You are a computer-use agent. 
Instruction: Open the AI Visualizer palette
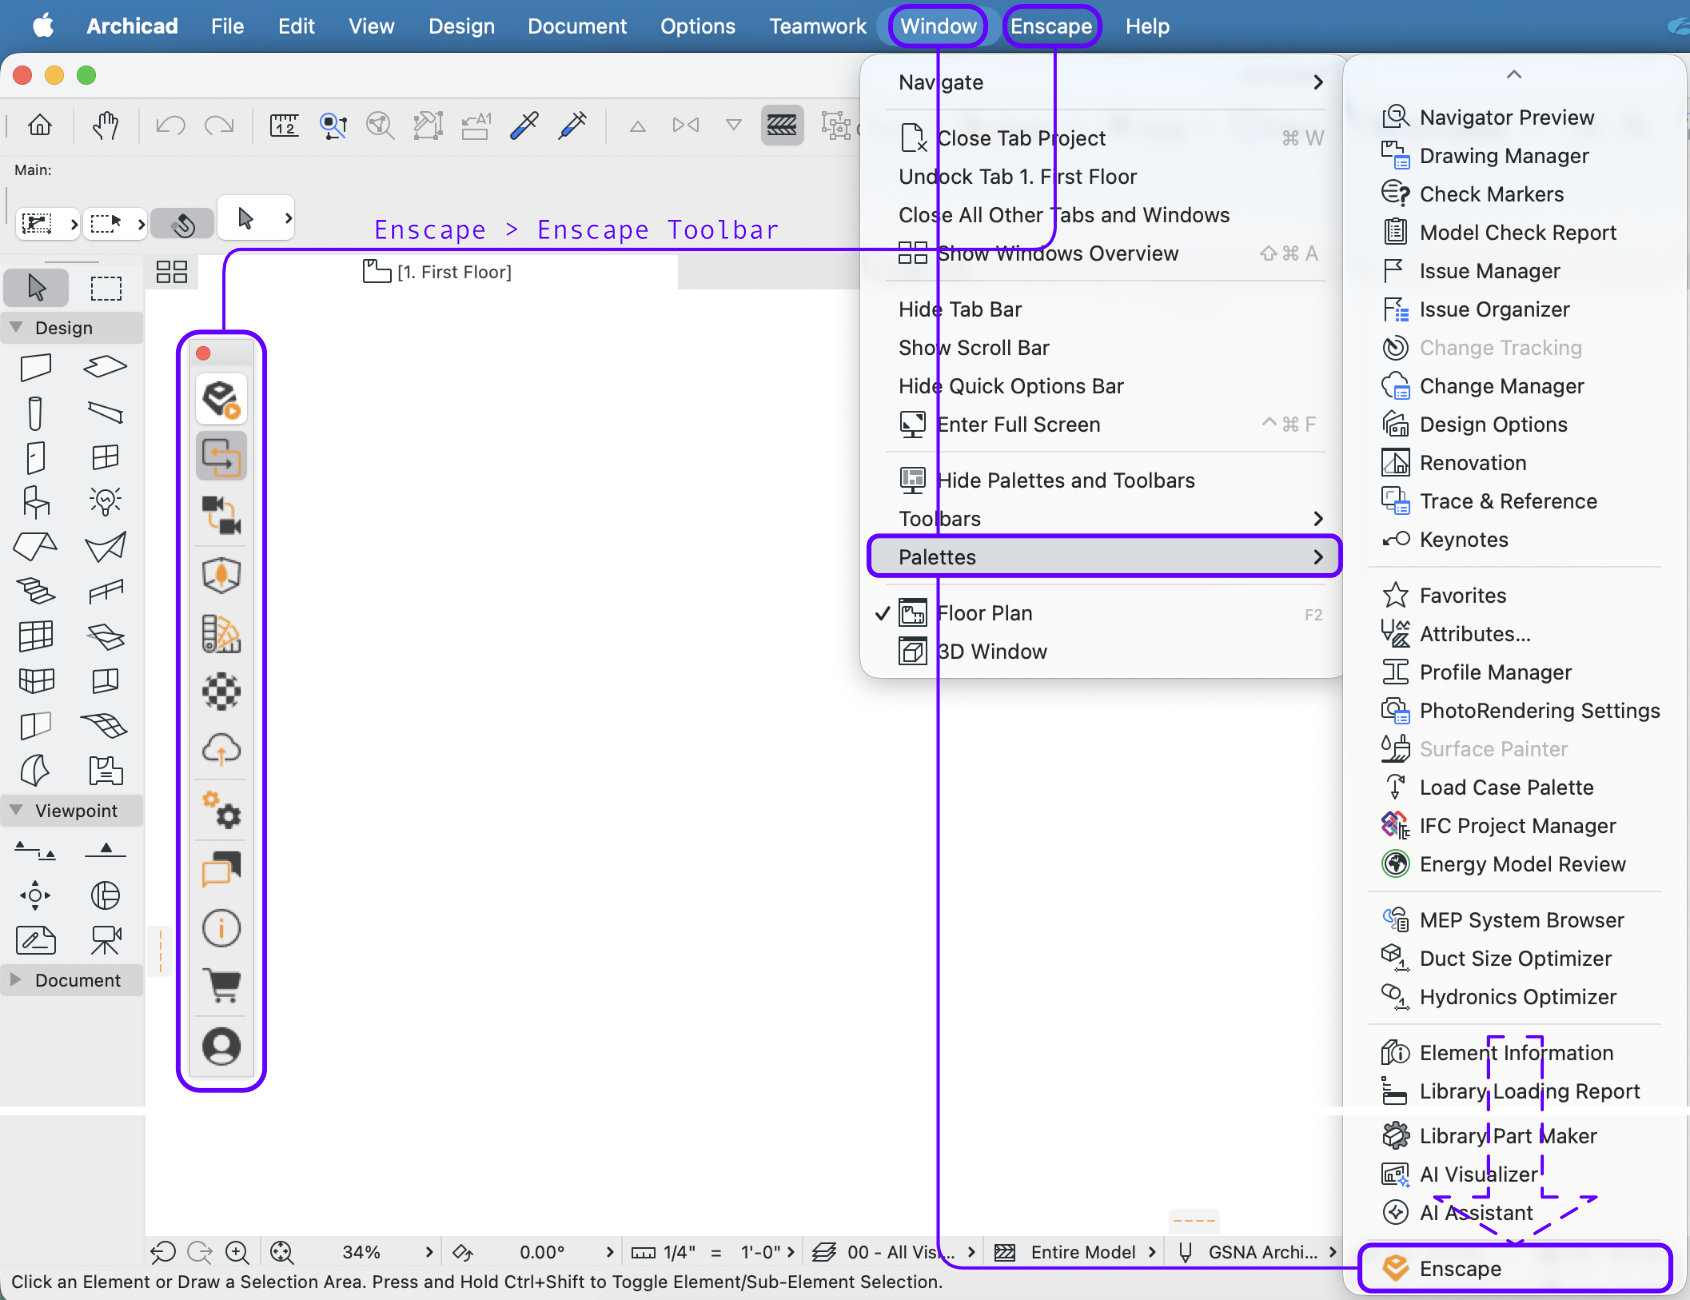coord(1515,1174)
